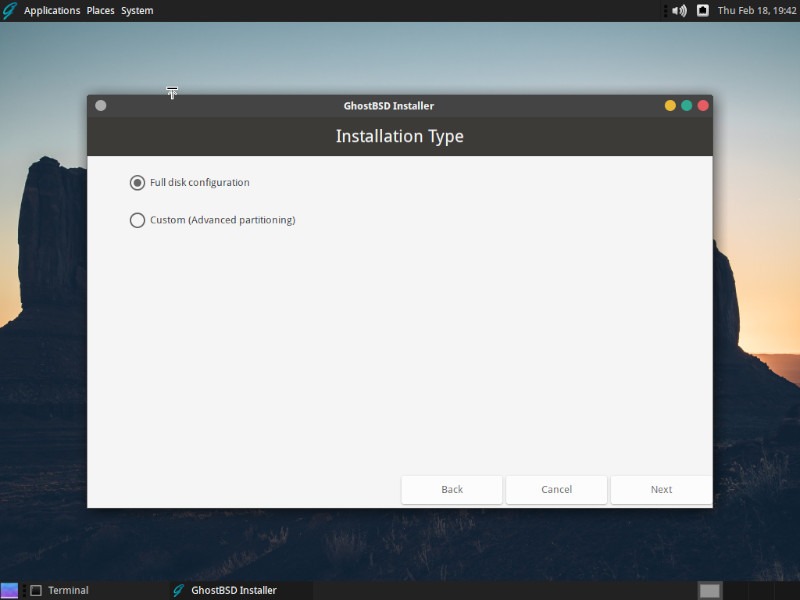This screenshot has width=800, height=600.
Task: Click the Installation Type header area
Action: [400, 136]
